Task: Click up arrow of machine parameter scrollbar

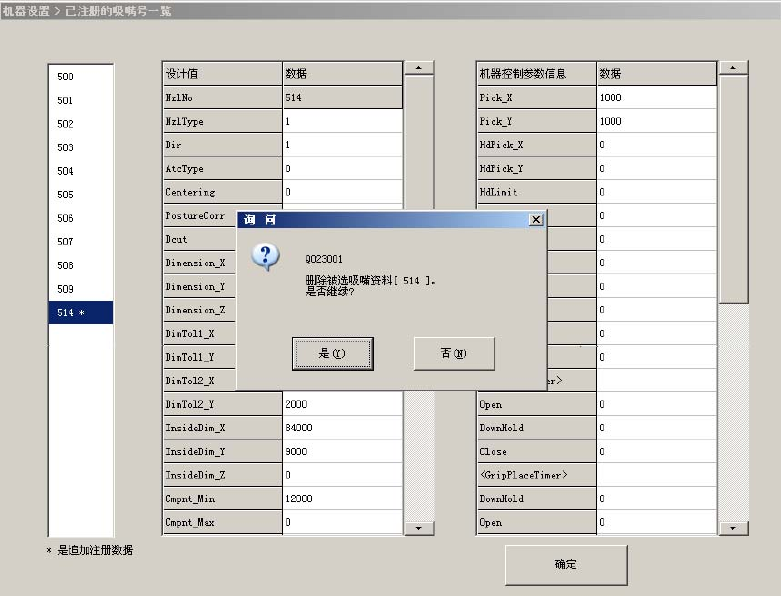Action: (733, 68)
